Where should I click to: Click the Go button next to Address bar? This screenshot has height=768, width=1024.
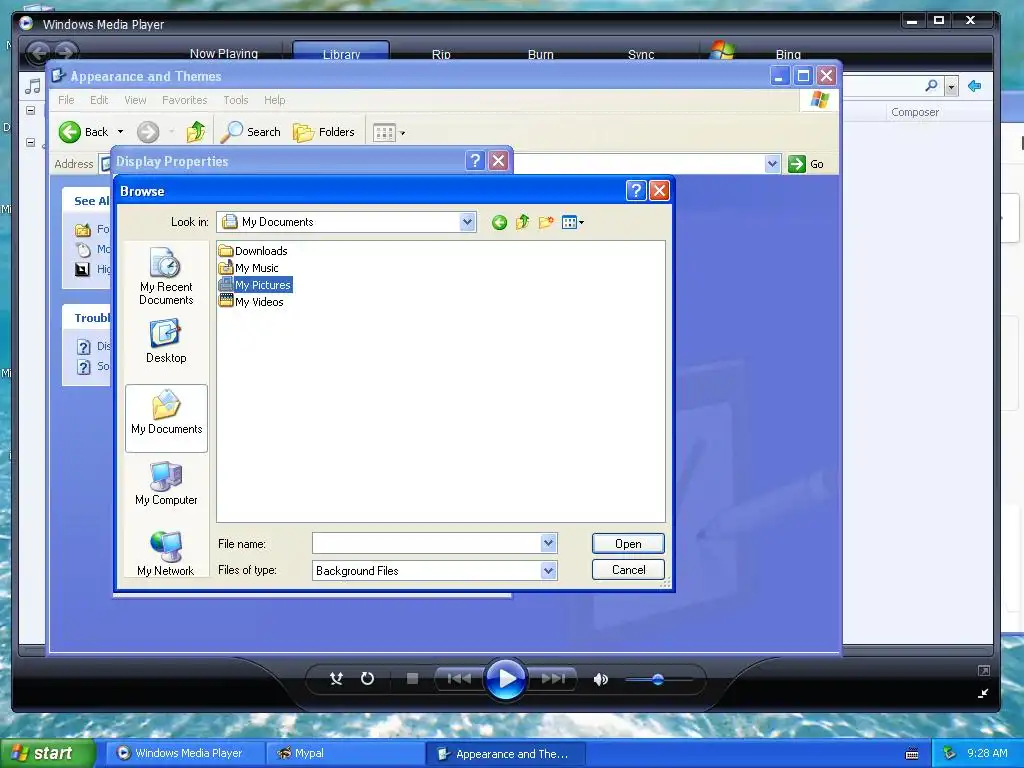point(806,164)
